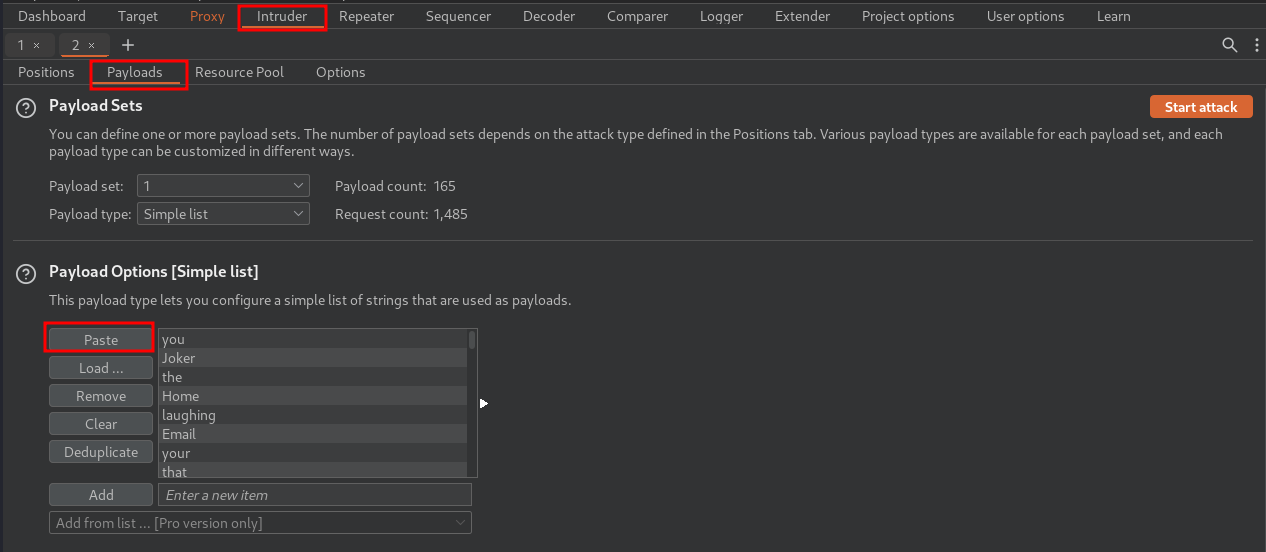Viewport: 1266px width, 552px height.
Task: Switch to the Positions sub-tab
Action: pos(46,72)
